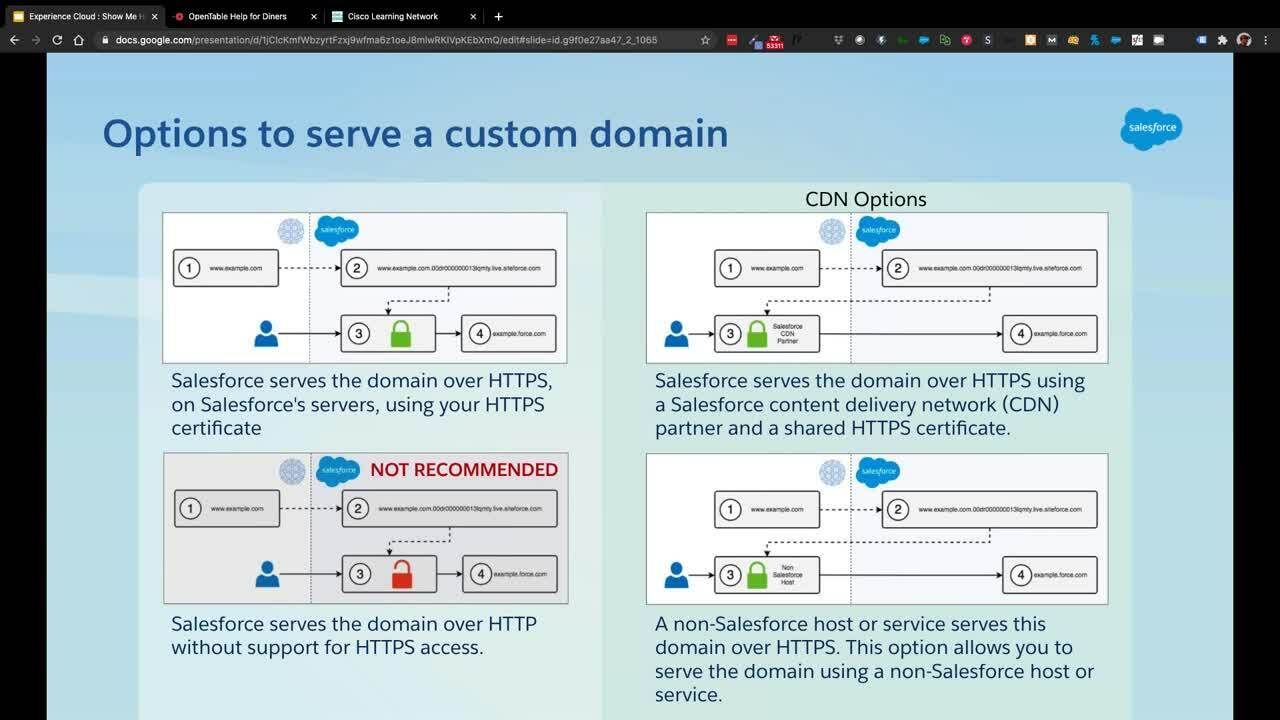View site info via the padlock icon
This screenshot has width=1280, height=720.
point(105,40)
